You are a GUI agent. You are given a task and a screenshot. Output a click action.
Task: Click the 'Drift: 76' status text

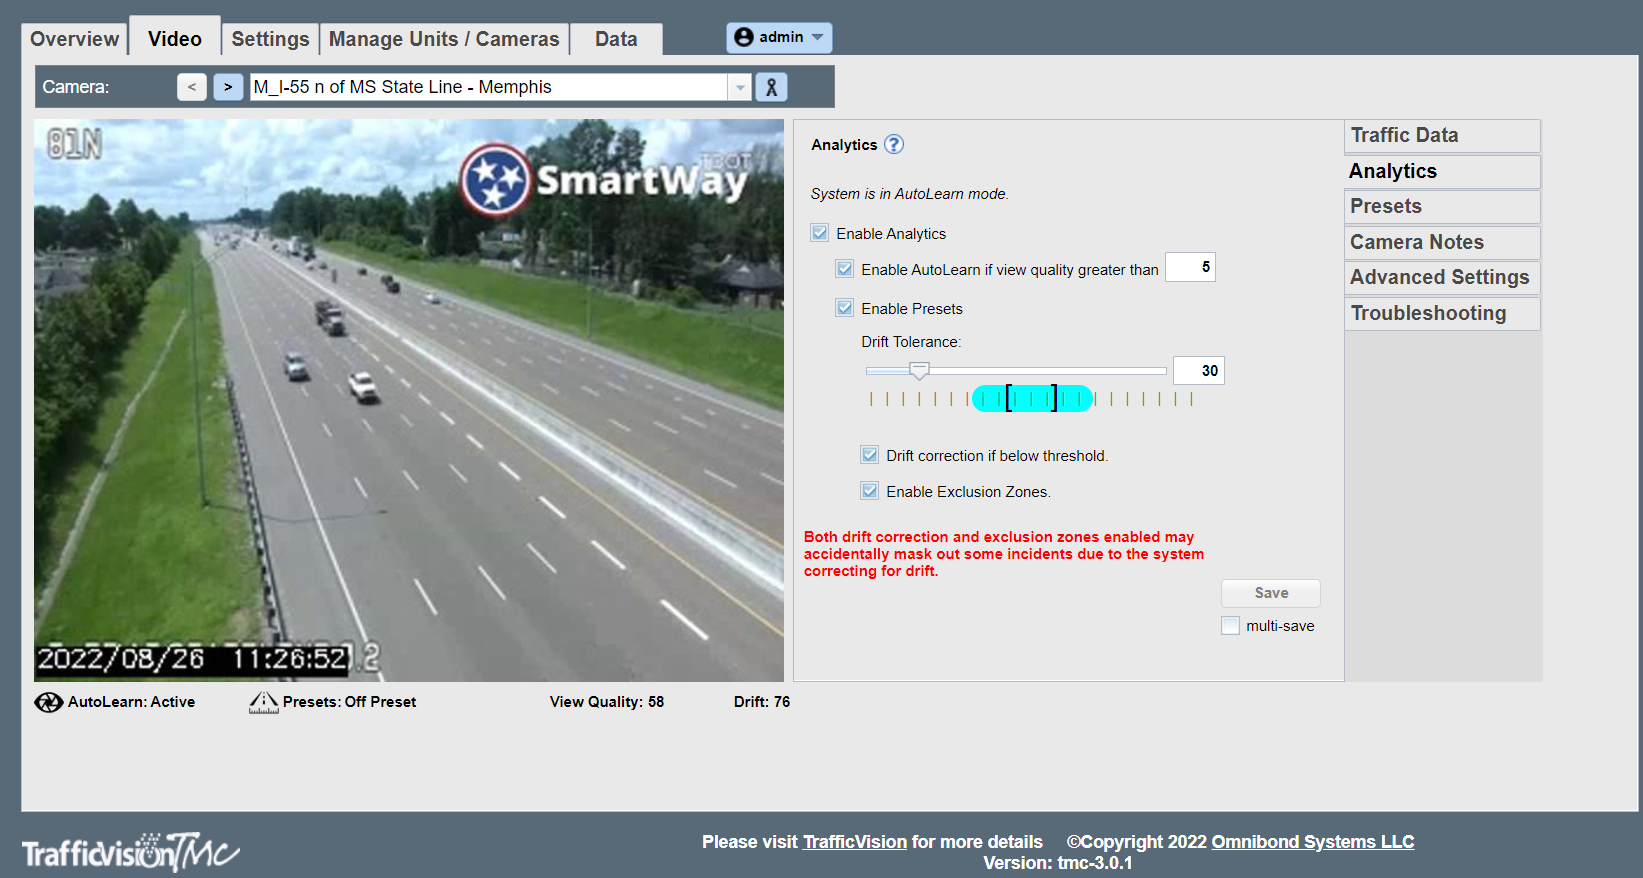point(762,702)
